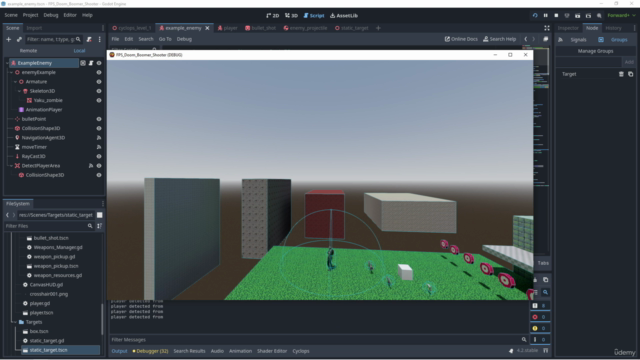
Task: Hide the Yaku_zombie mesh node
Action: [x=99, y=100]
